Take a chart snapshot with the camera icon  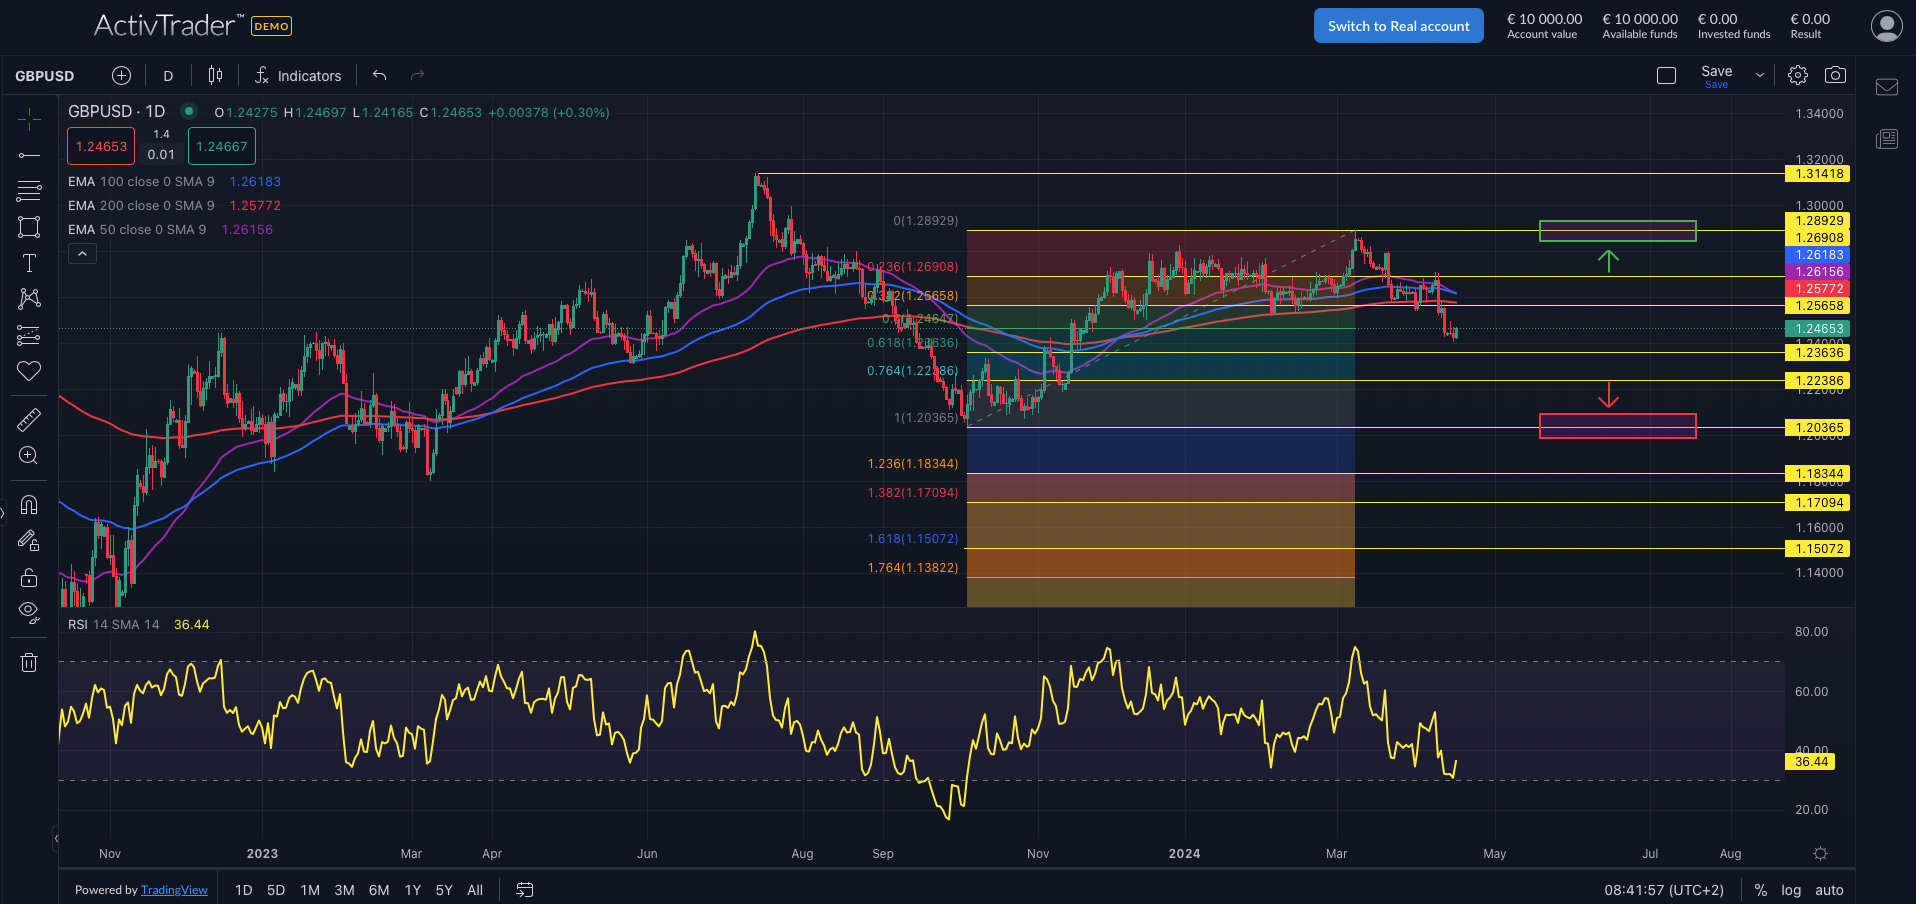pos(1836,74)
